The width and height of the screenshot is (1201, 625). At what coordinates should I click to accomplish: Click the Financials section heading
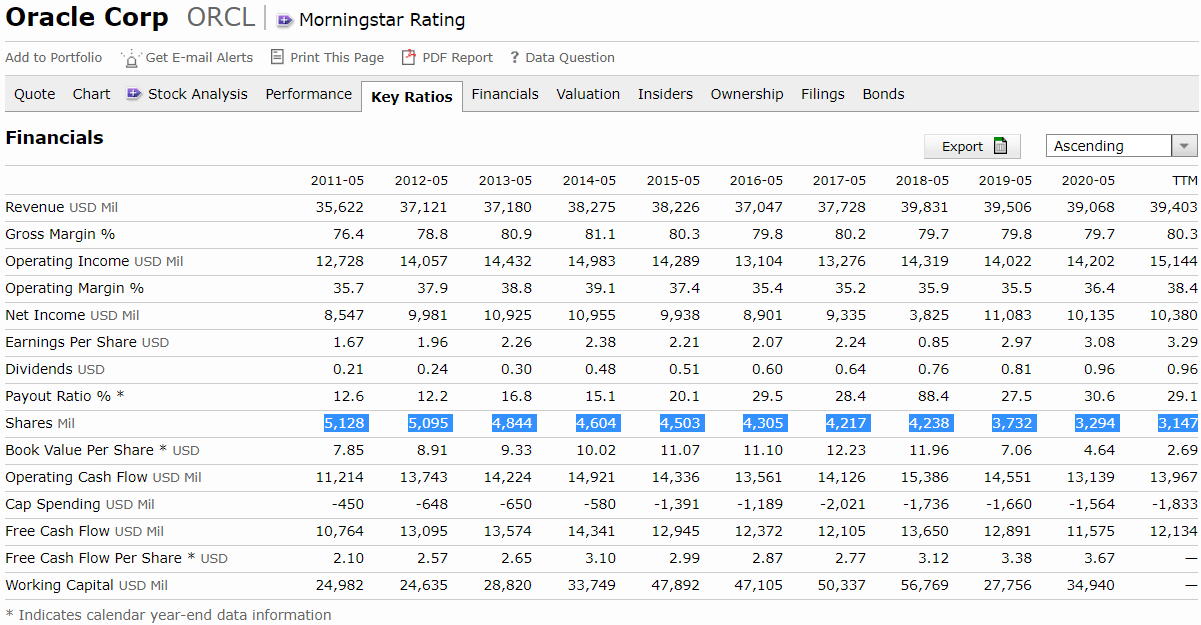(54, 138)
